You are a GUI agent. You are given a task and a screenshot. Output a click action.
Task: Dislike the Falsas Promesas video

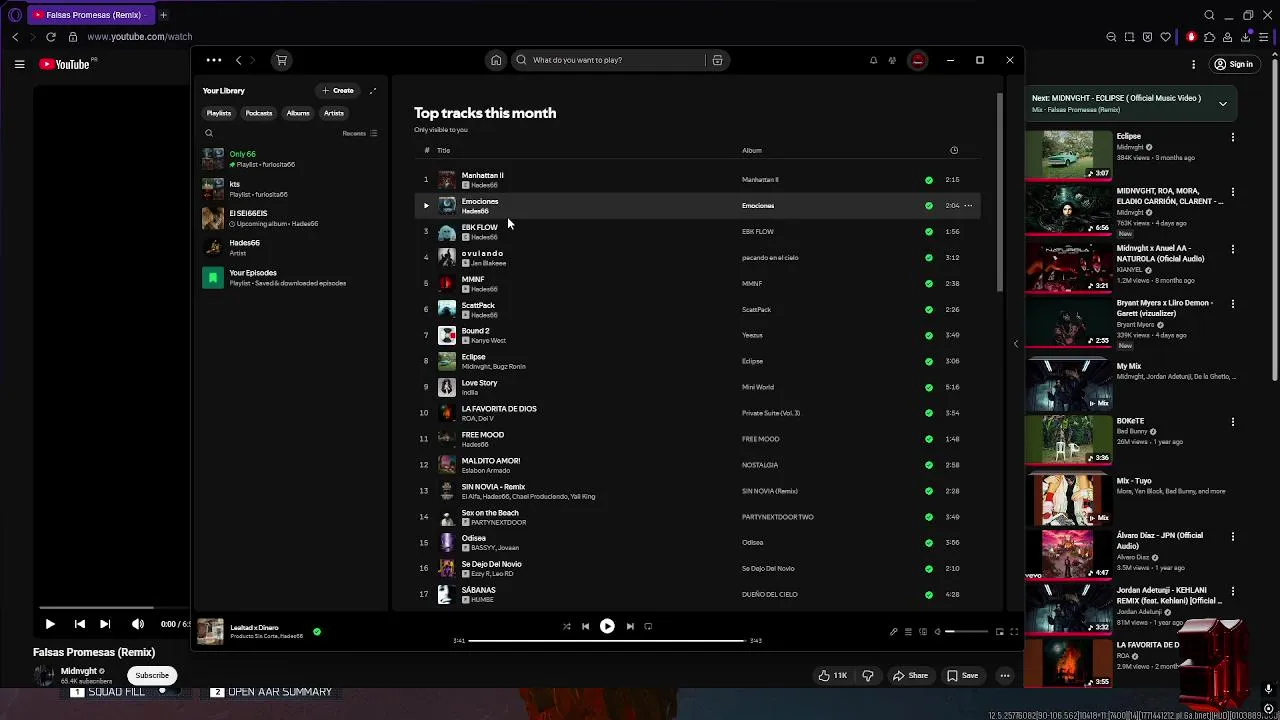click(x=868, y=675)
